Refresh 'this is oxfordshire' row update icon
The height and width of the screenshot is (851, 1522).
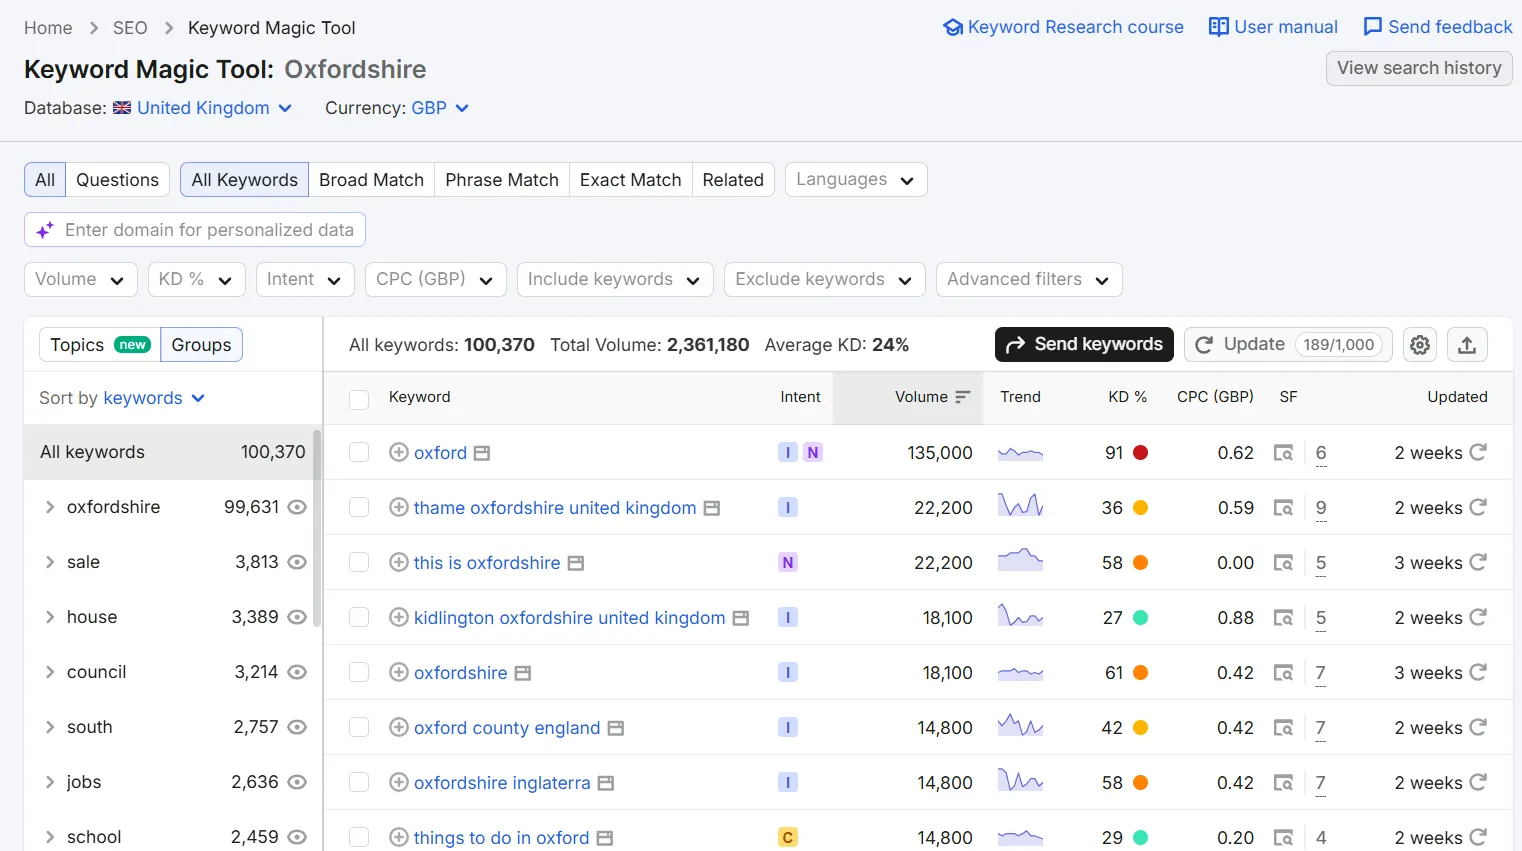point(1478,562)
